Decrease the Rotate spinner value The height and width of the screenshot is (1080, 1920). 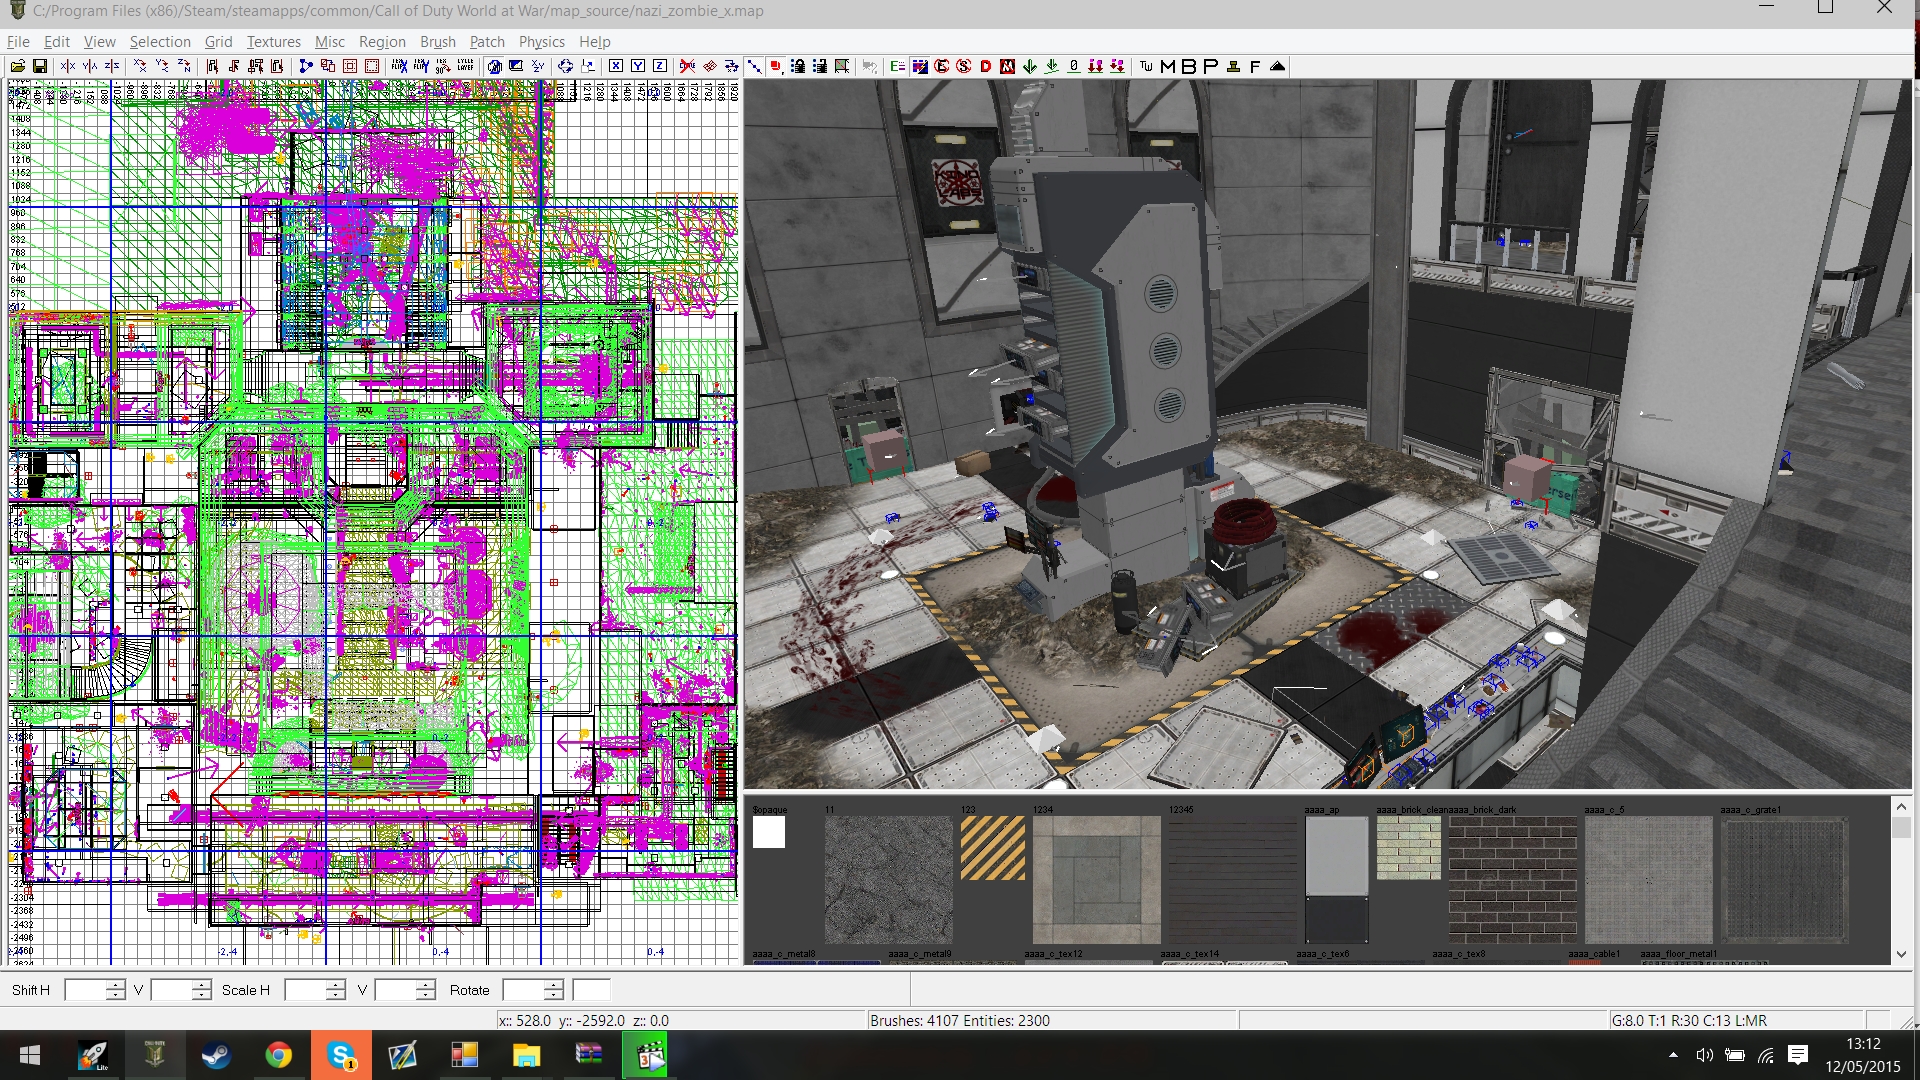click(x=554, y=995)
